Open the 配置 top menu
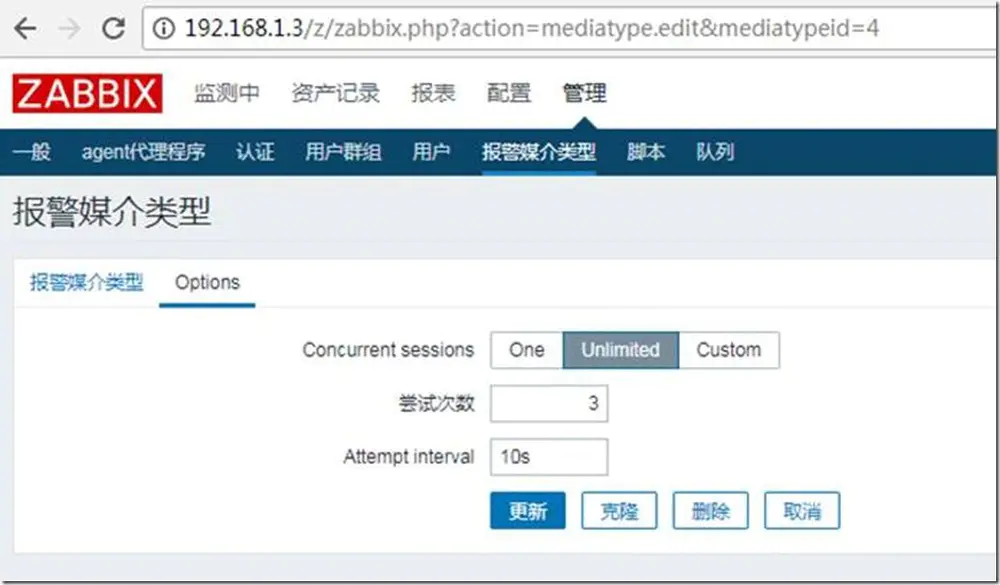The height and width of the screenshot is (585, 1000). [x=509, y=93]
